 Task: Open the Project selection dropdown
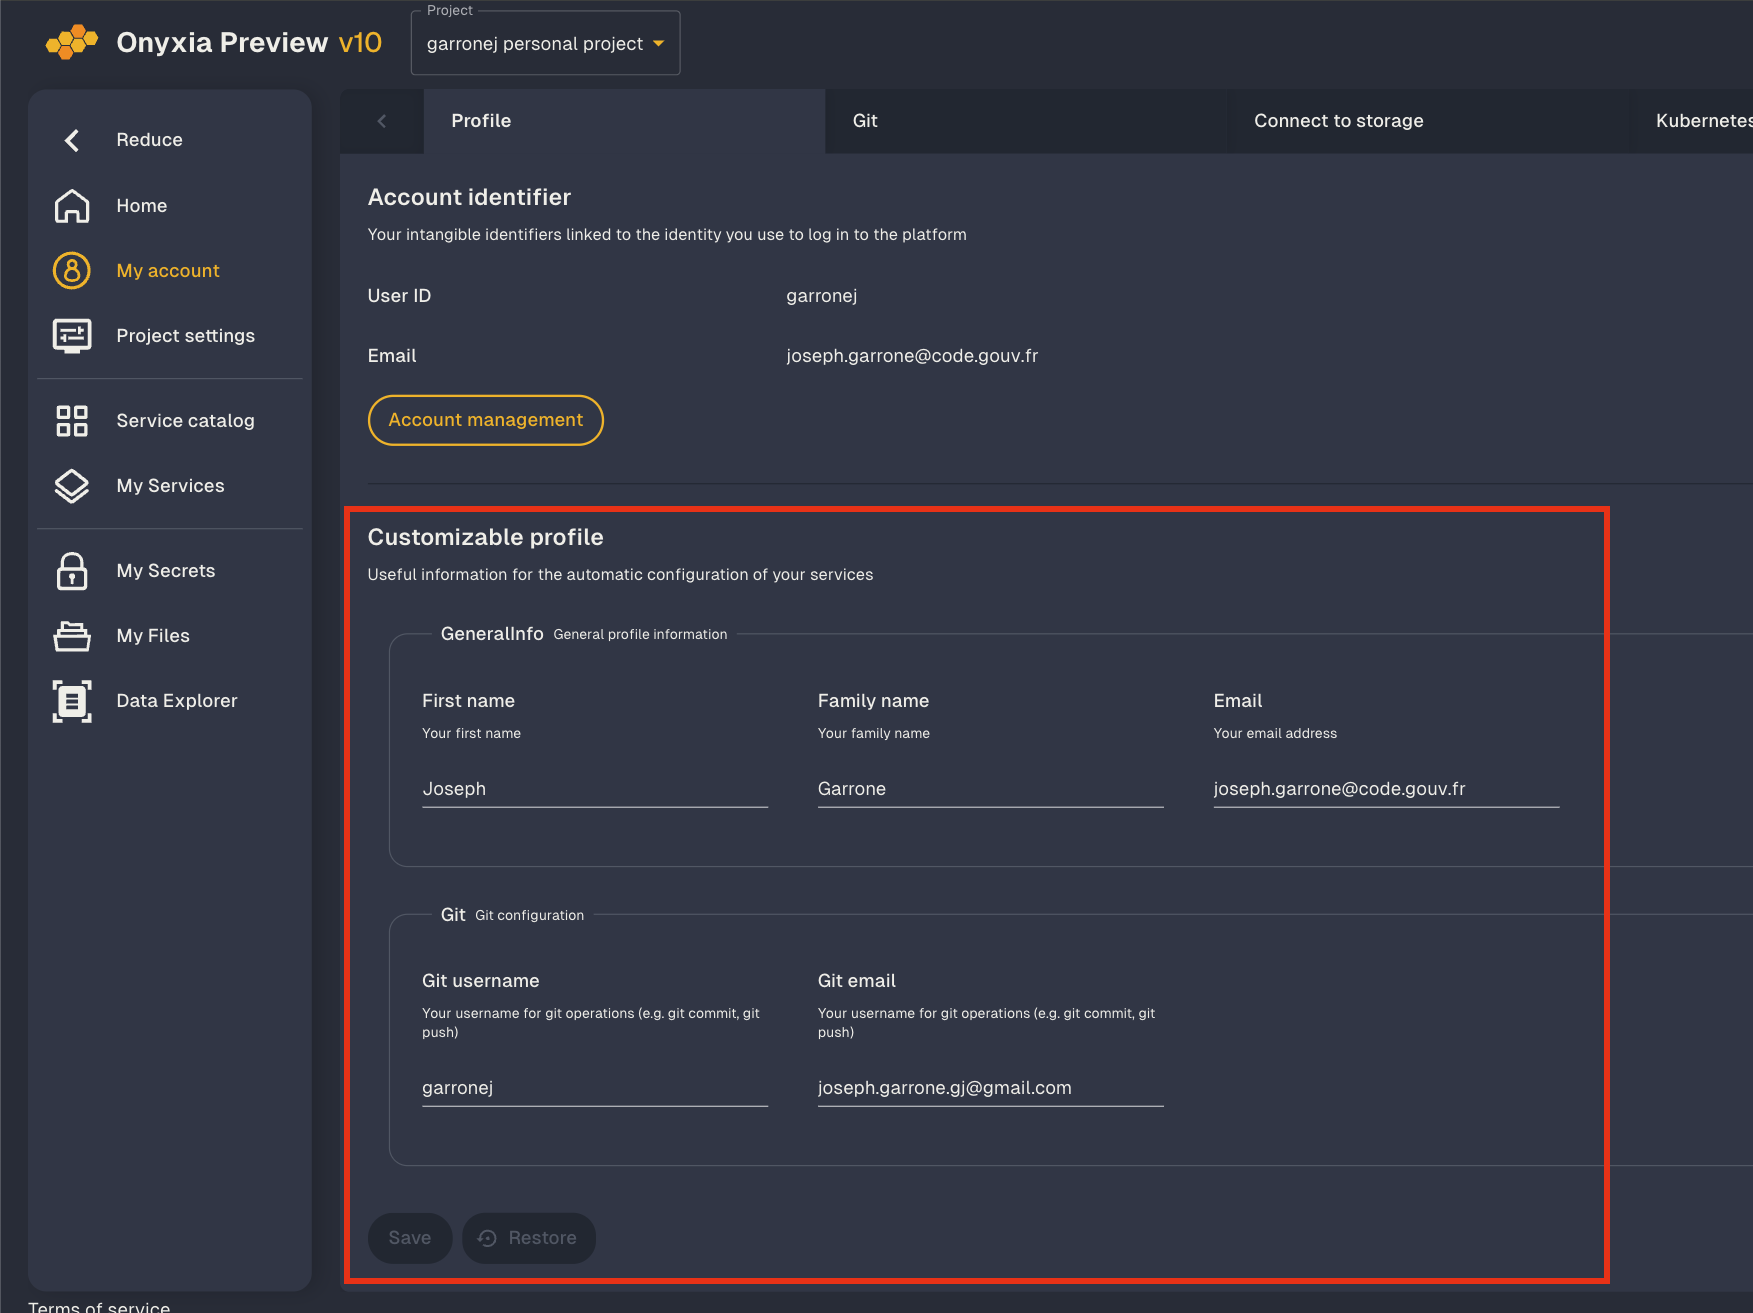coord(545,44)
